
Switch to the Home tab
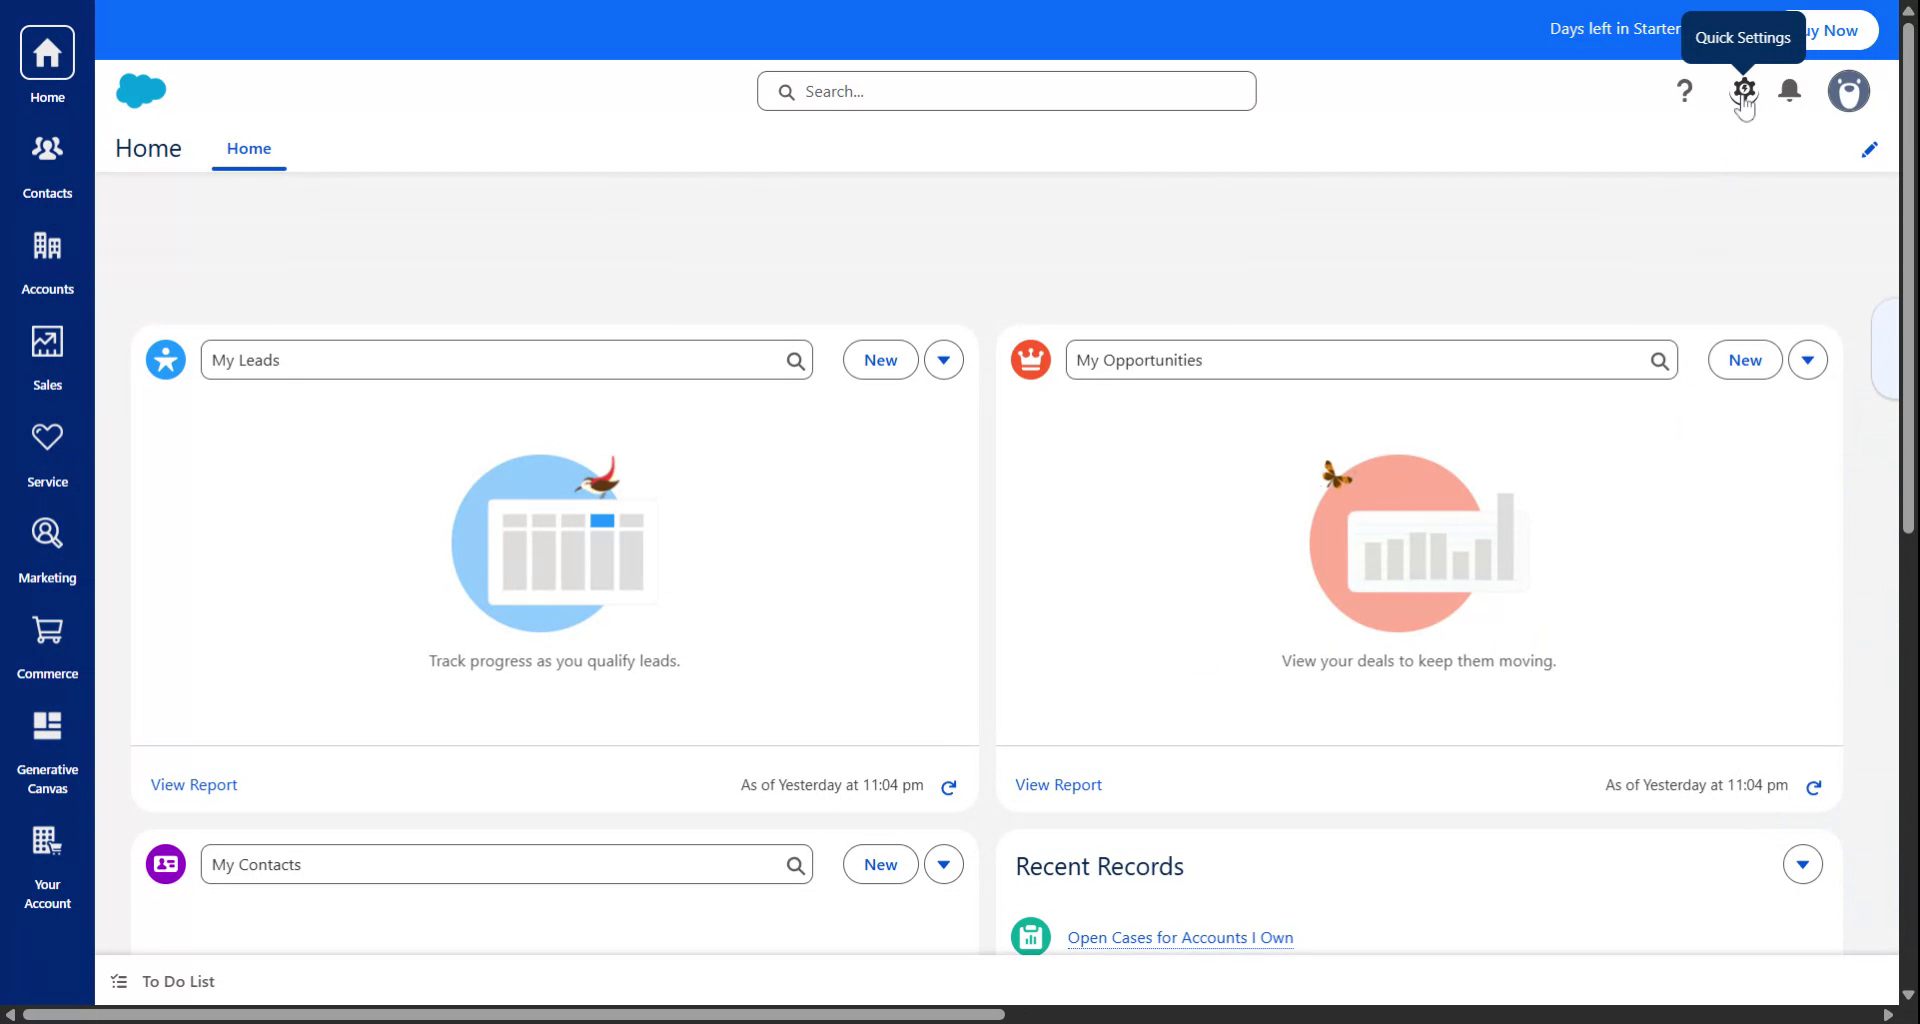248,148
